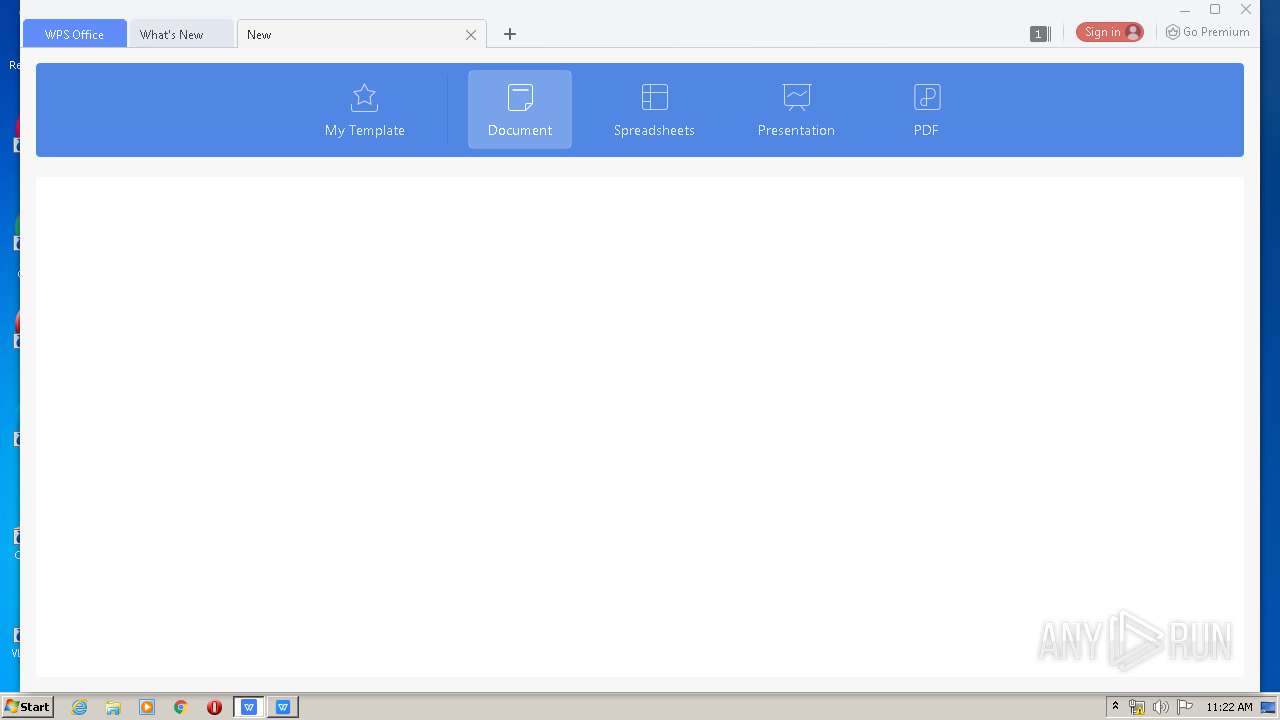Select the Presentation template category
1280x720 pixels.
[x=796, y=110]
